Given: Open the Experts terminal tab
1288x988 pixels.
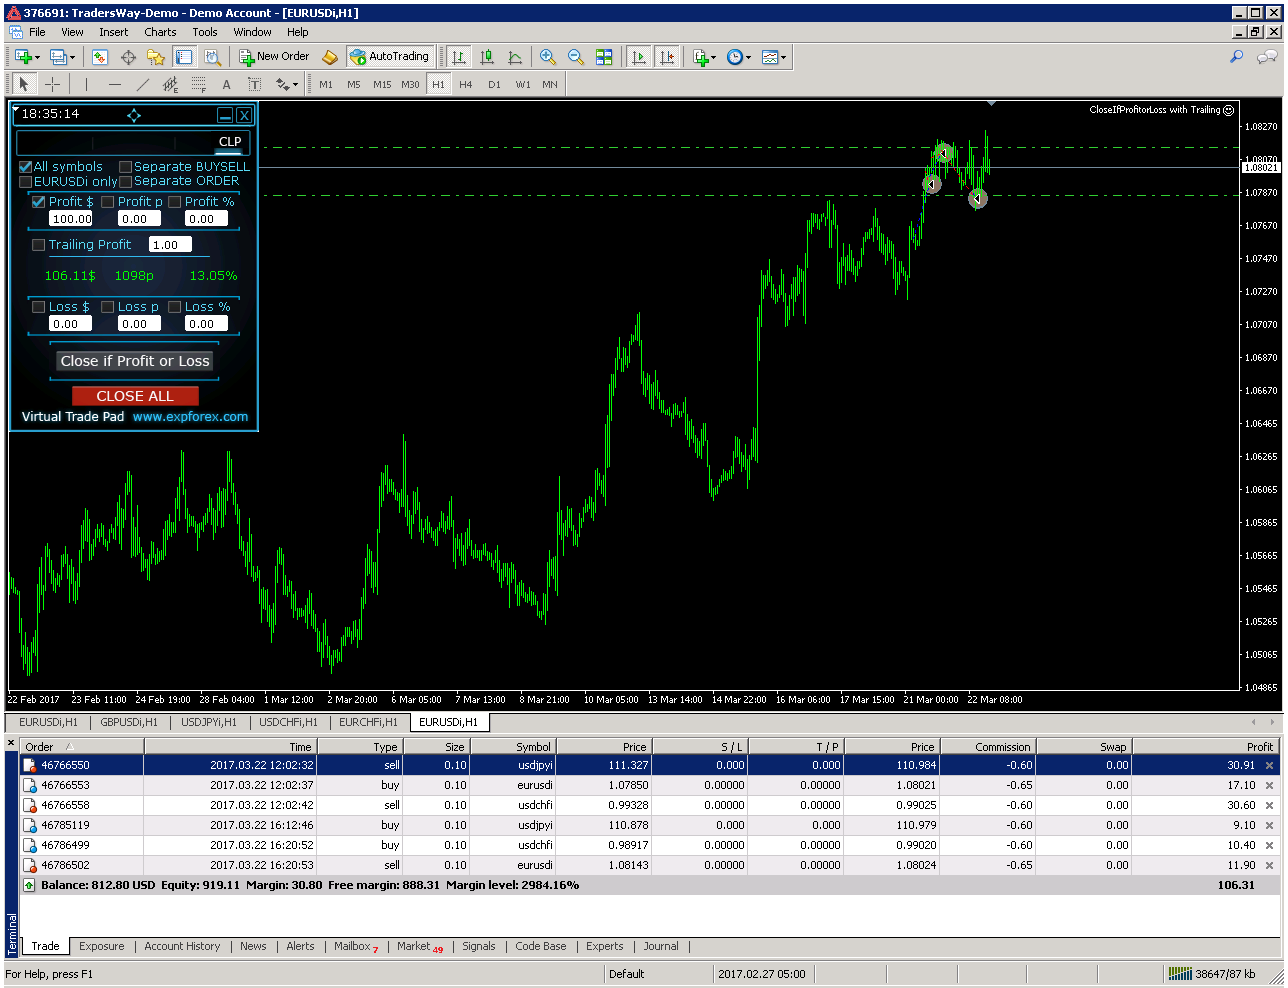Looking at the screenshot, I should click(604, 946).
